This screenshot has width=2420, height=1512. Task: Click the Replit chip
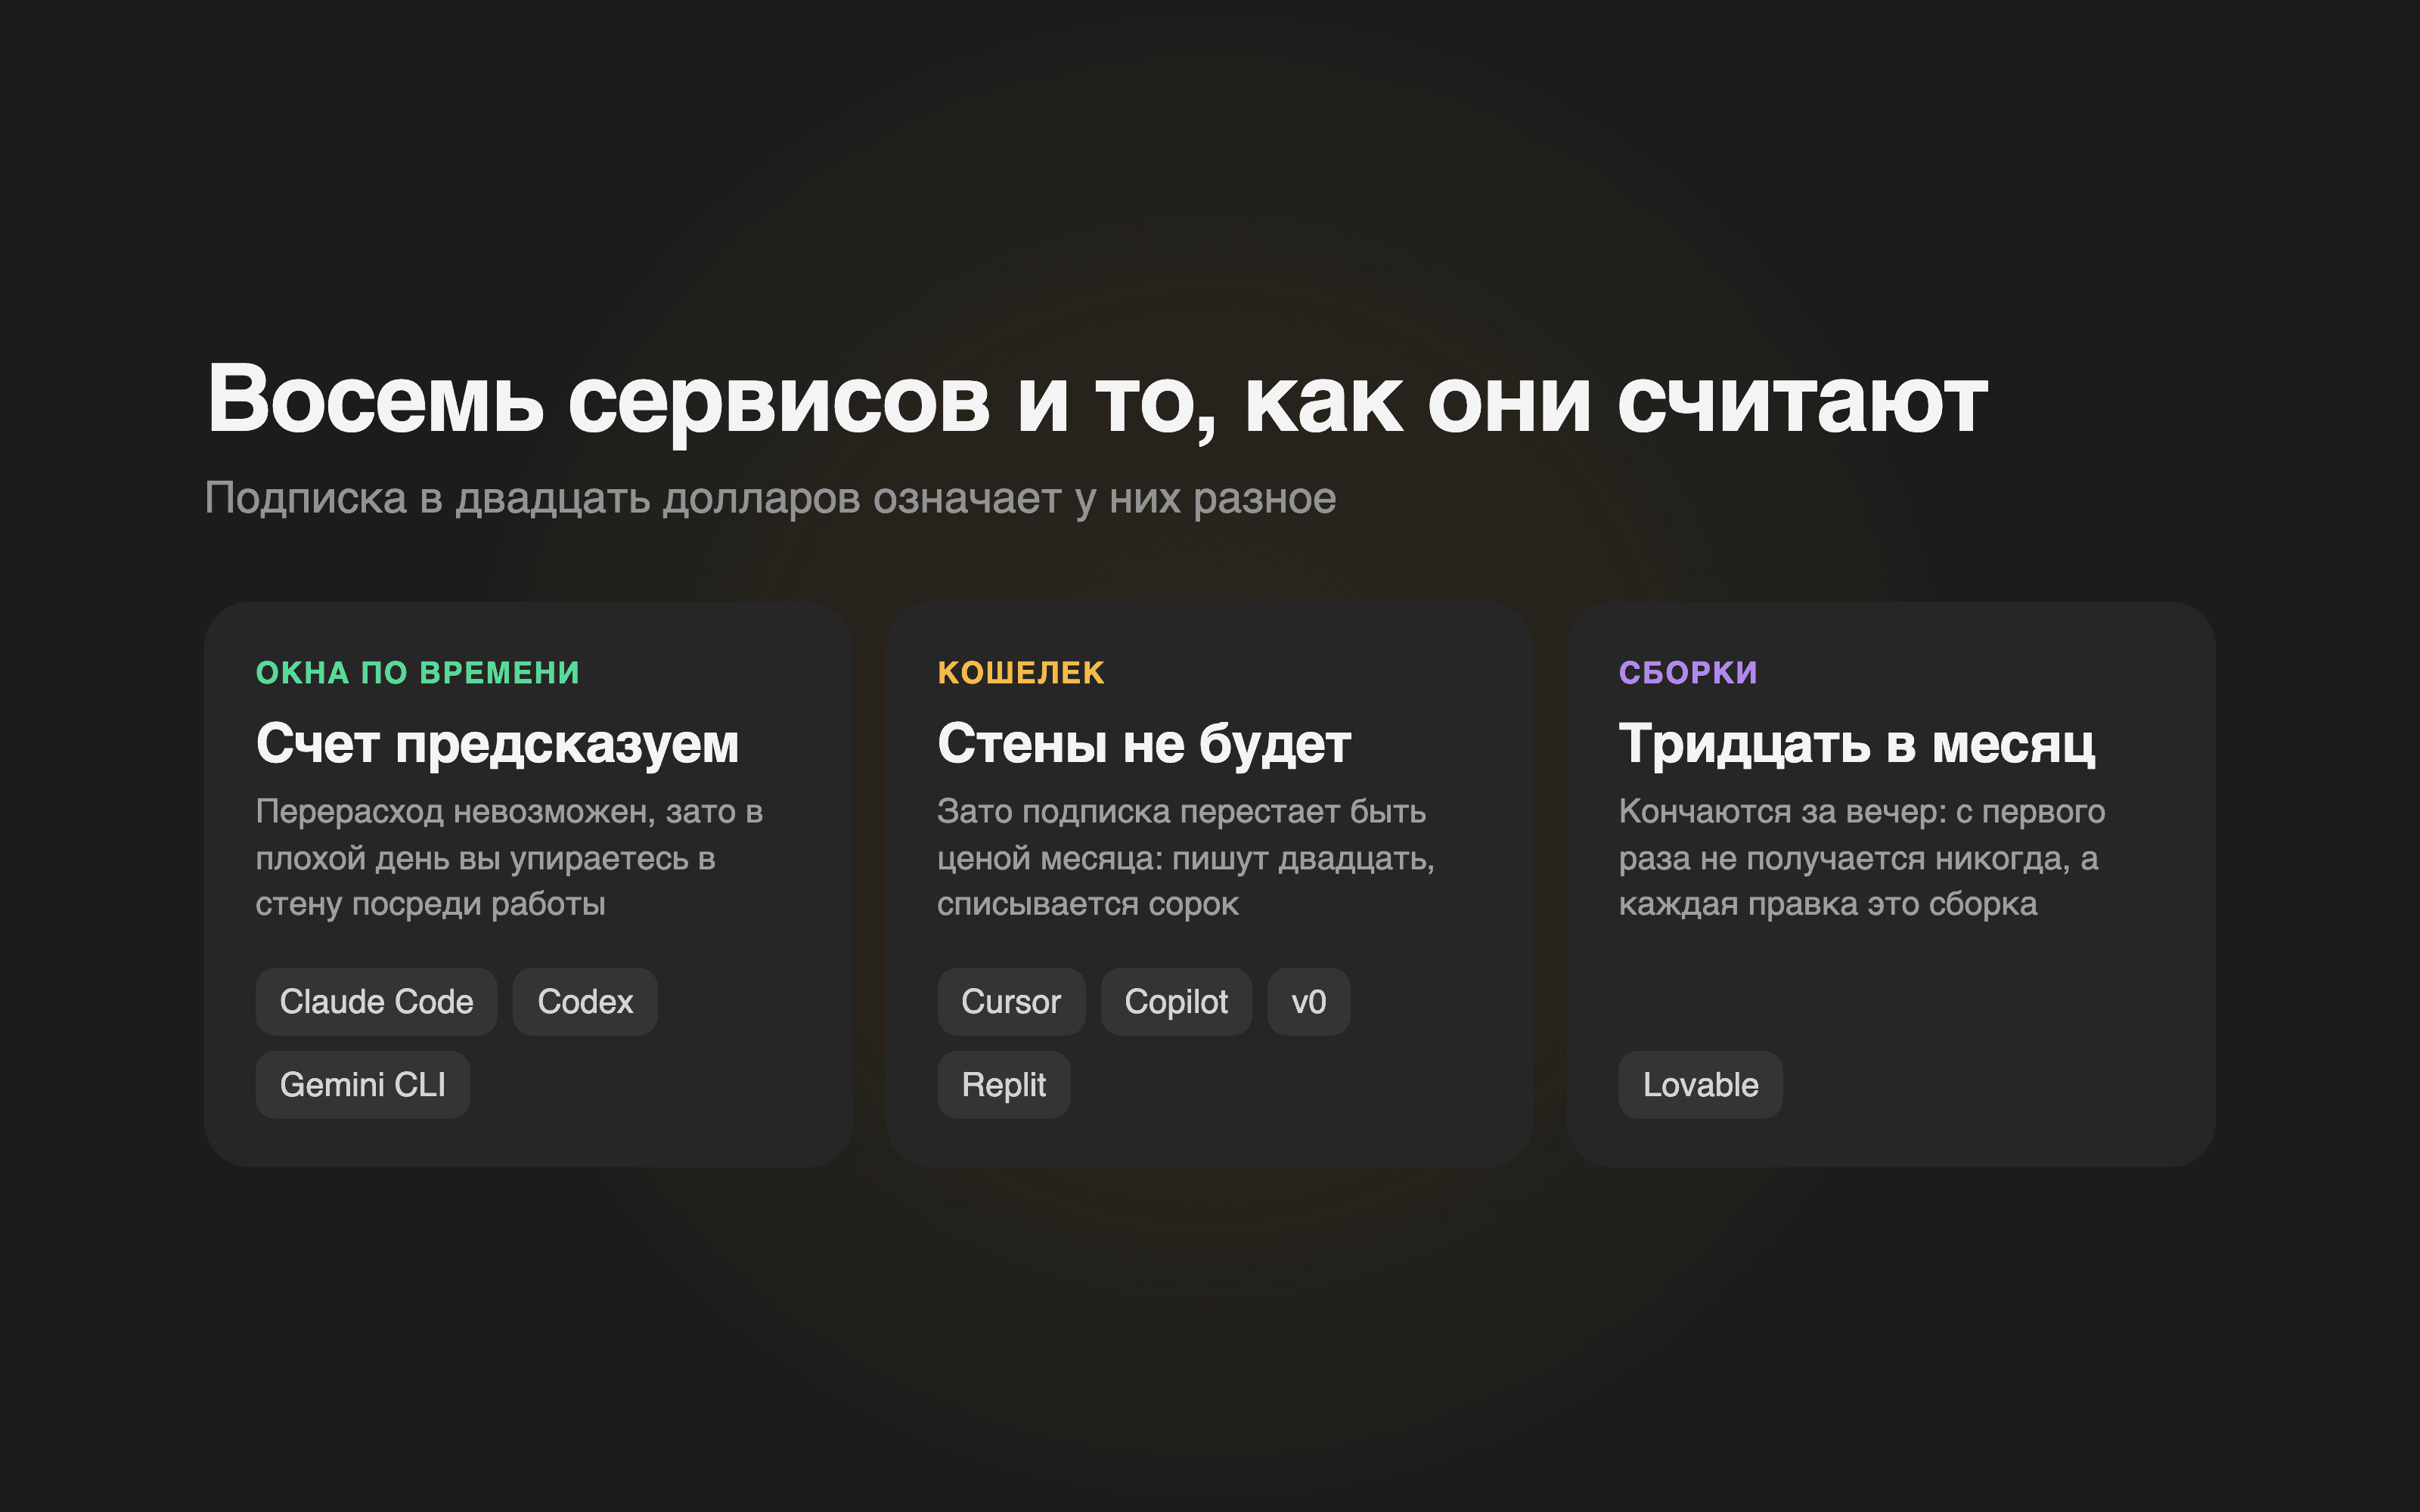click(x=1004, y=1084)
